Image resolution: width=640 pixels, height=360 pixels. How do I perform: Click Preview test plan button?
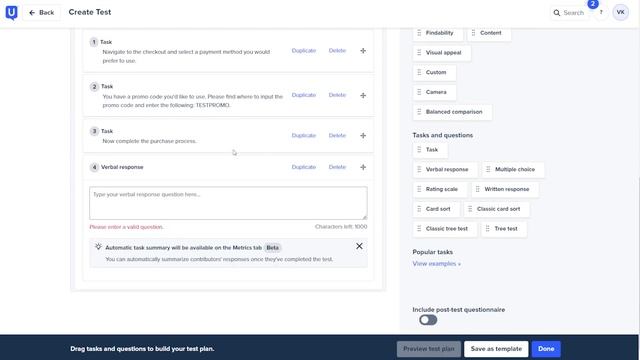point(429,349)
